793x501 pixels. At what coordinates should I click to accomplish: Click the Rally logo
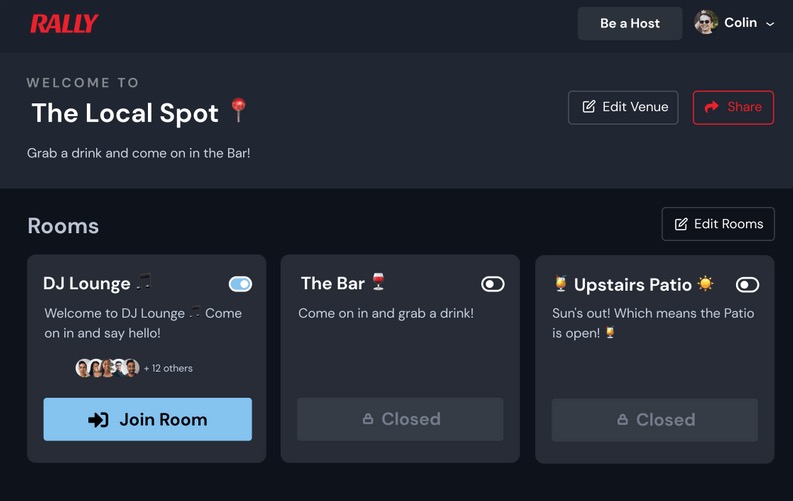(x=64, y=23)
